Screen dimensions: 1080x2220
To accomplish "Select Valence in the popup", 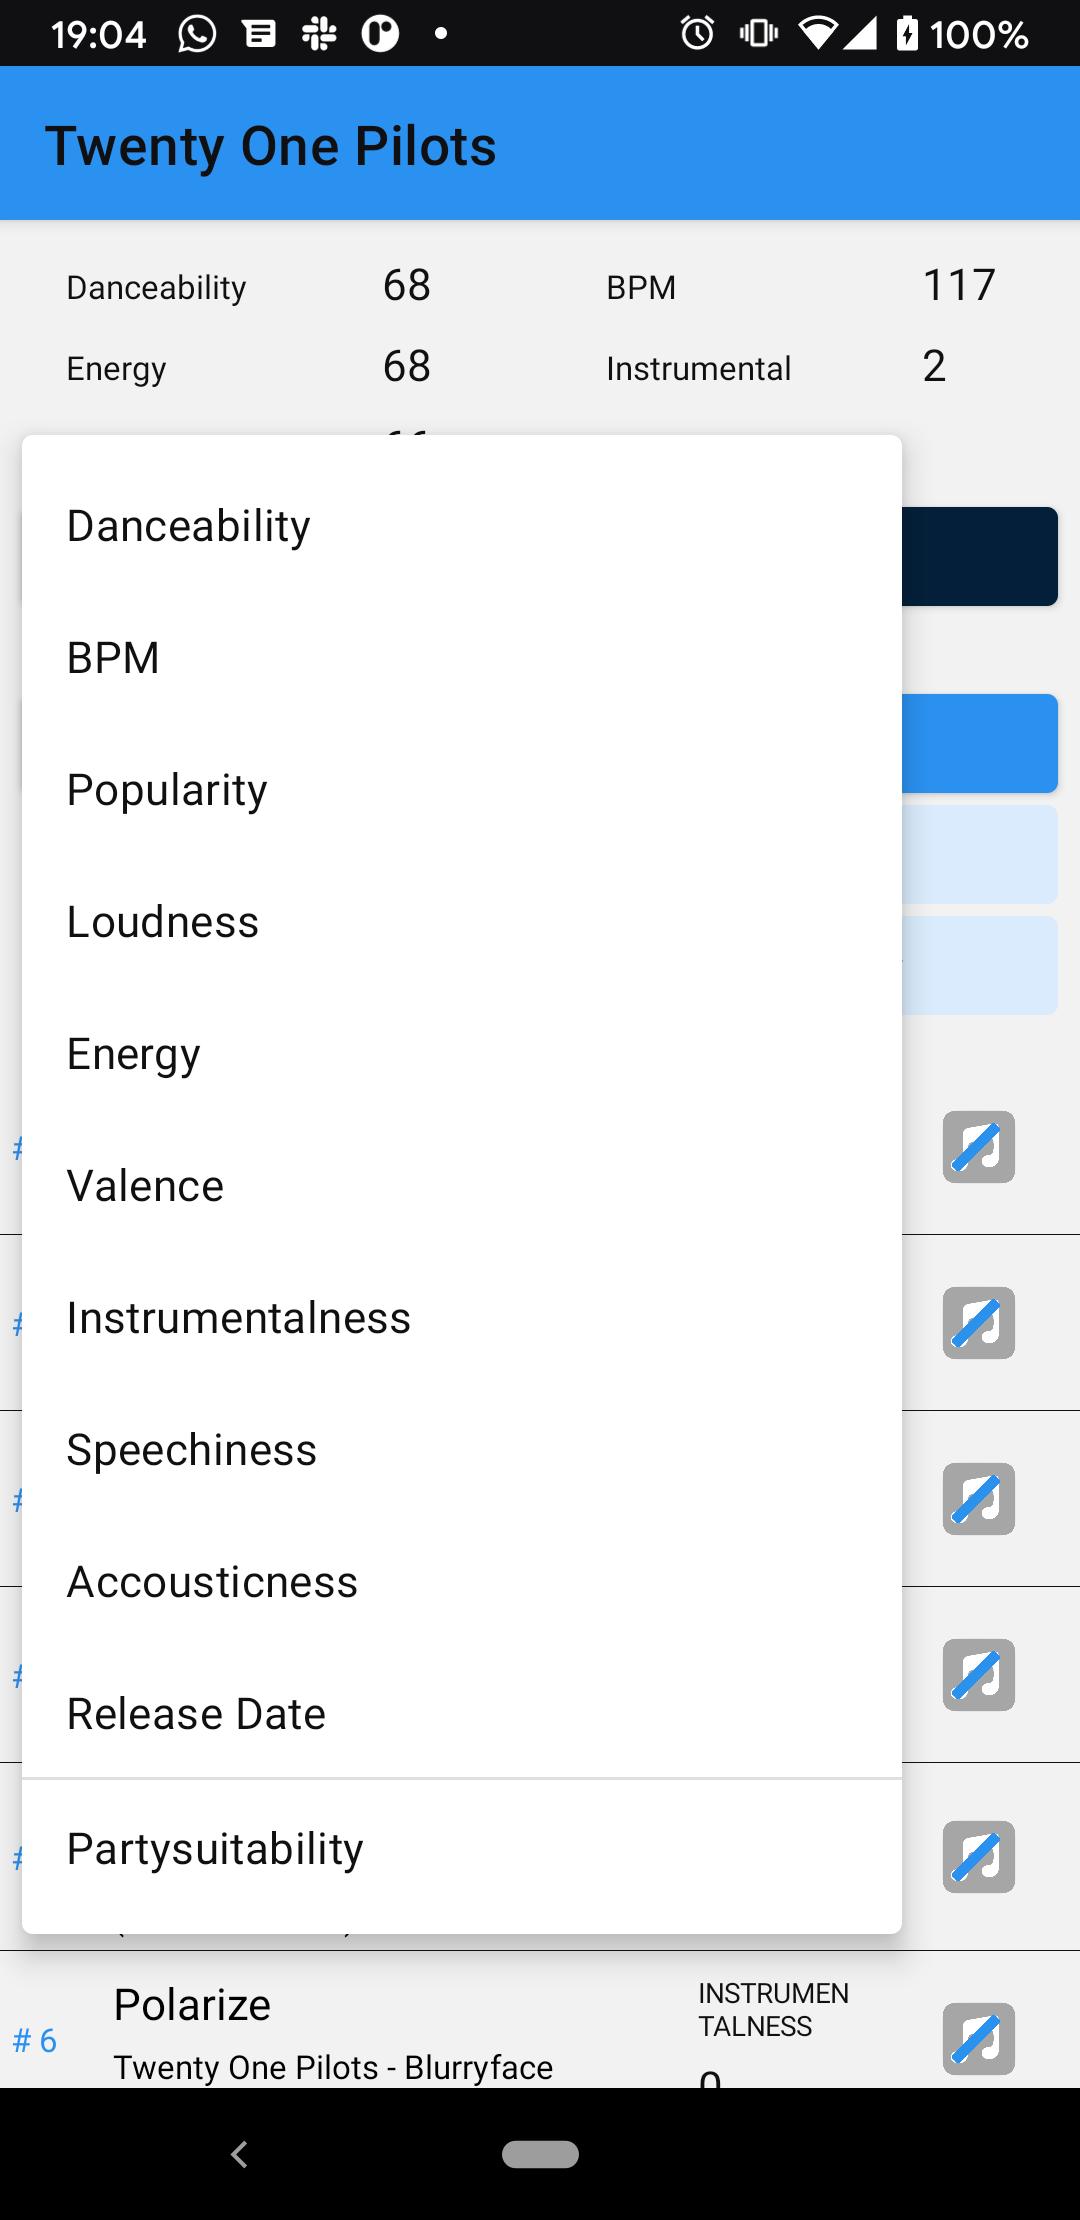I will (462, 1186).
